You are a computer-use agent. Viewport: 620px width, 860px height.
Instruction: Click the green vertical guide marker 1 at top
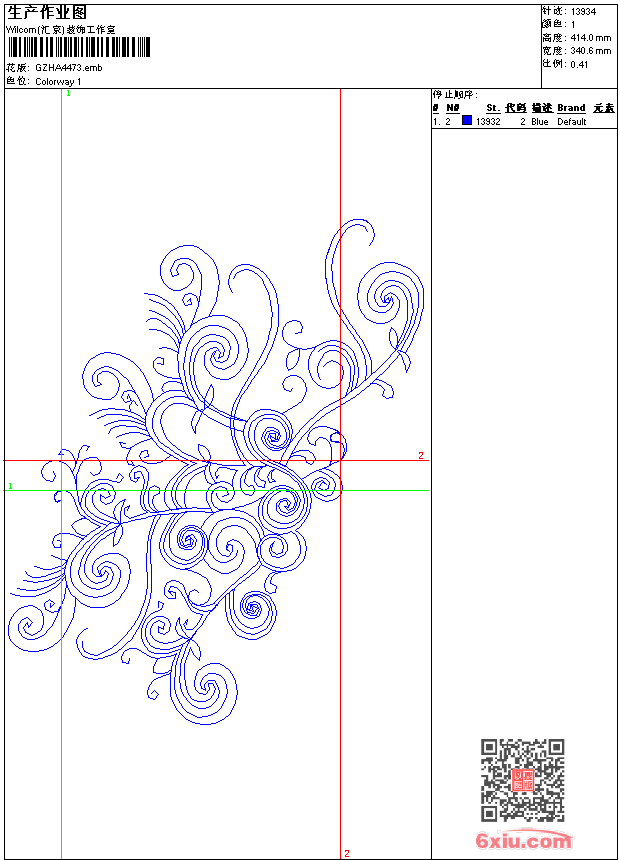(x=69, y=94)
